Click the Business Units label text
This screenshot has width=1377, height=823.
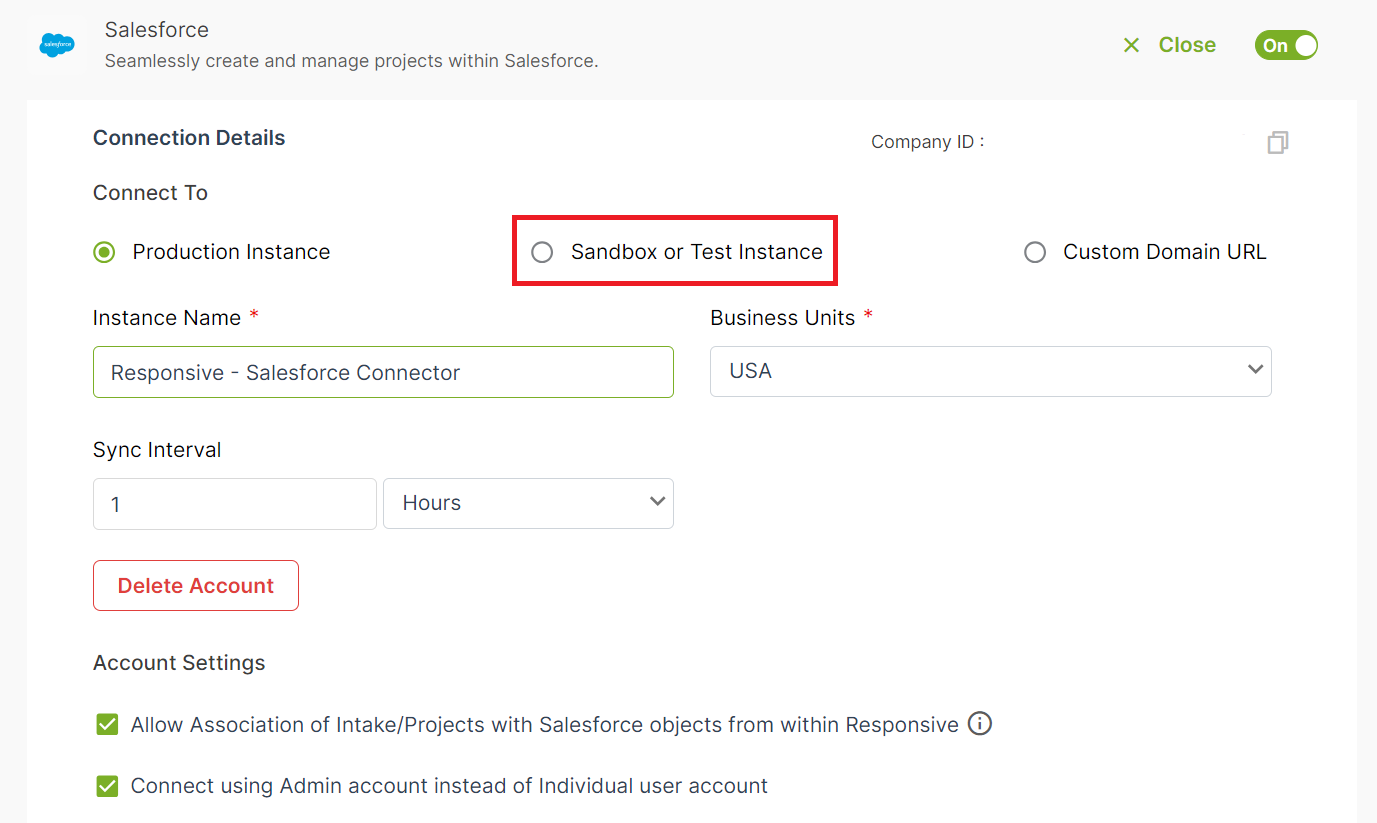click(x=783, y=318)
